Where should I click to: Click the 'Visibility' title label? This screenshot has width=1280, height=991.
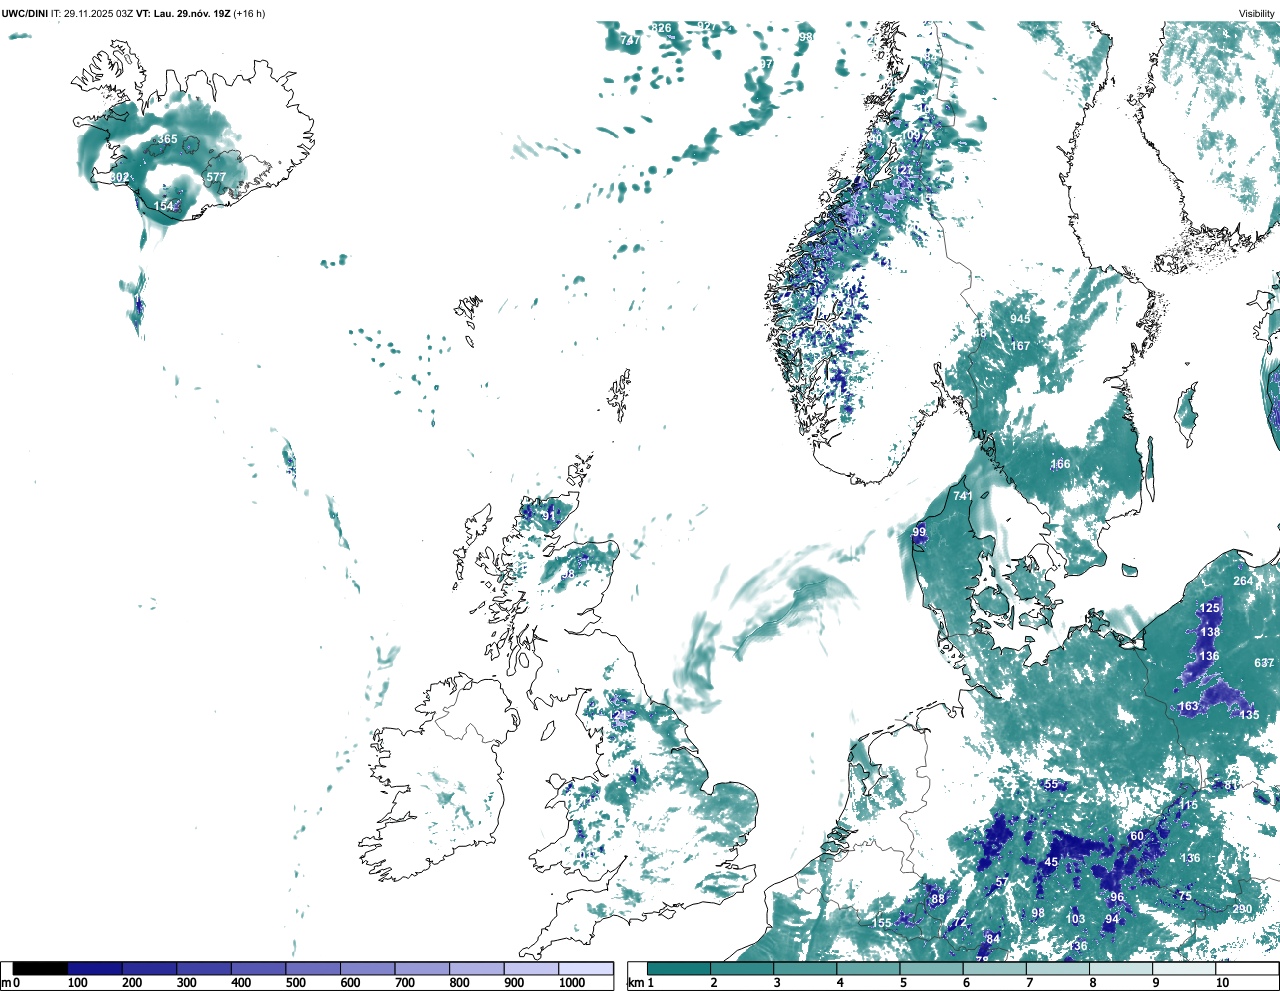click(1256, 14)
